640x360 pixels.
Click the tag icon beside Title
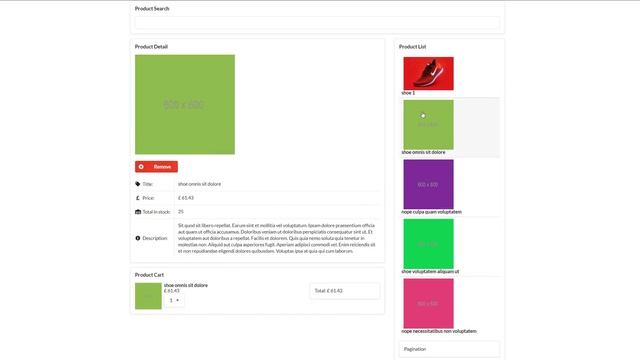pos(138,184)
